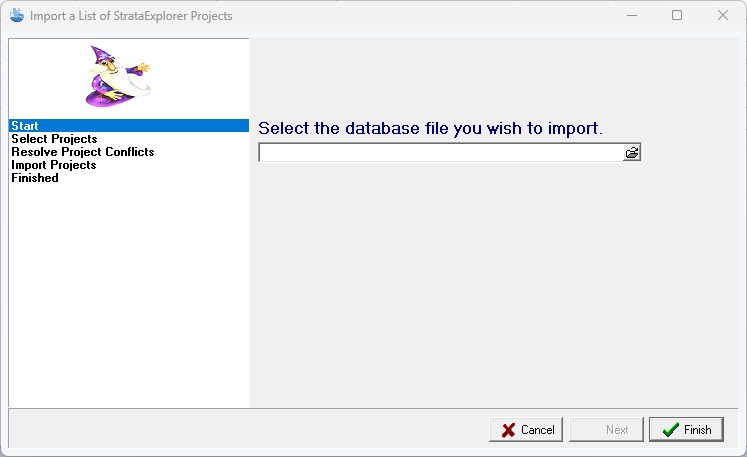The height and width of the screenshot is (457, 747).
Task: Click the StrataExplorer title bar app icon
Action: [15, 16]
